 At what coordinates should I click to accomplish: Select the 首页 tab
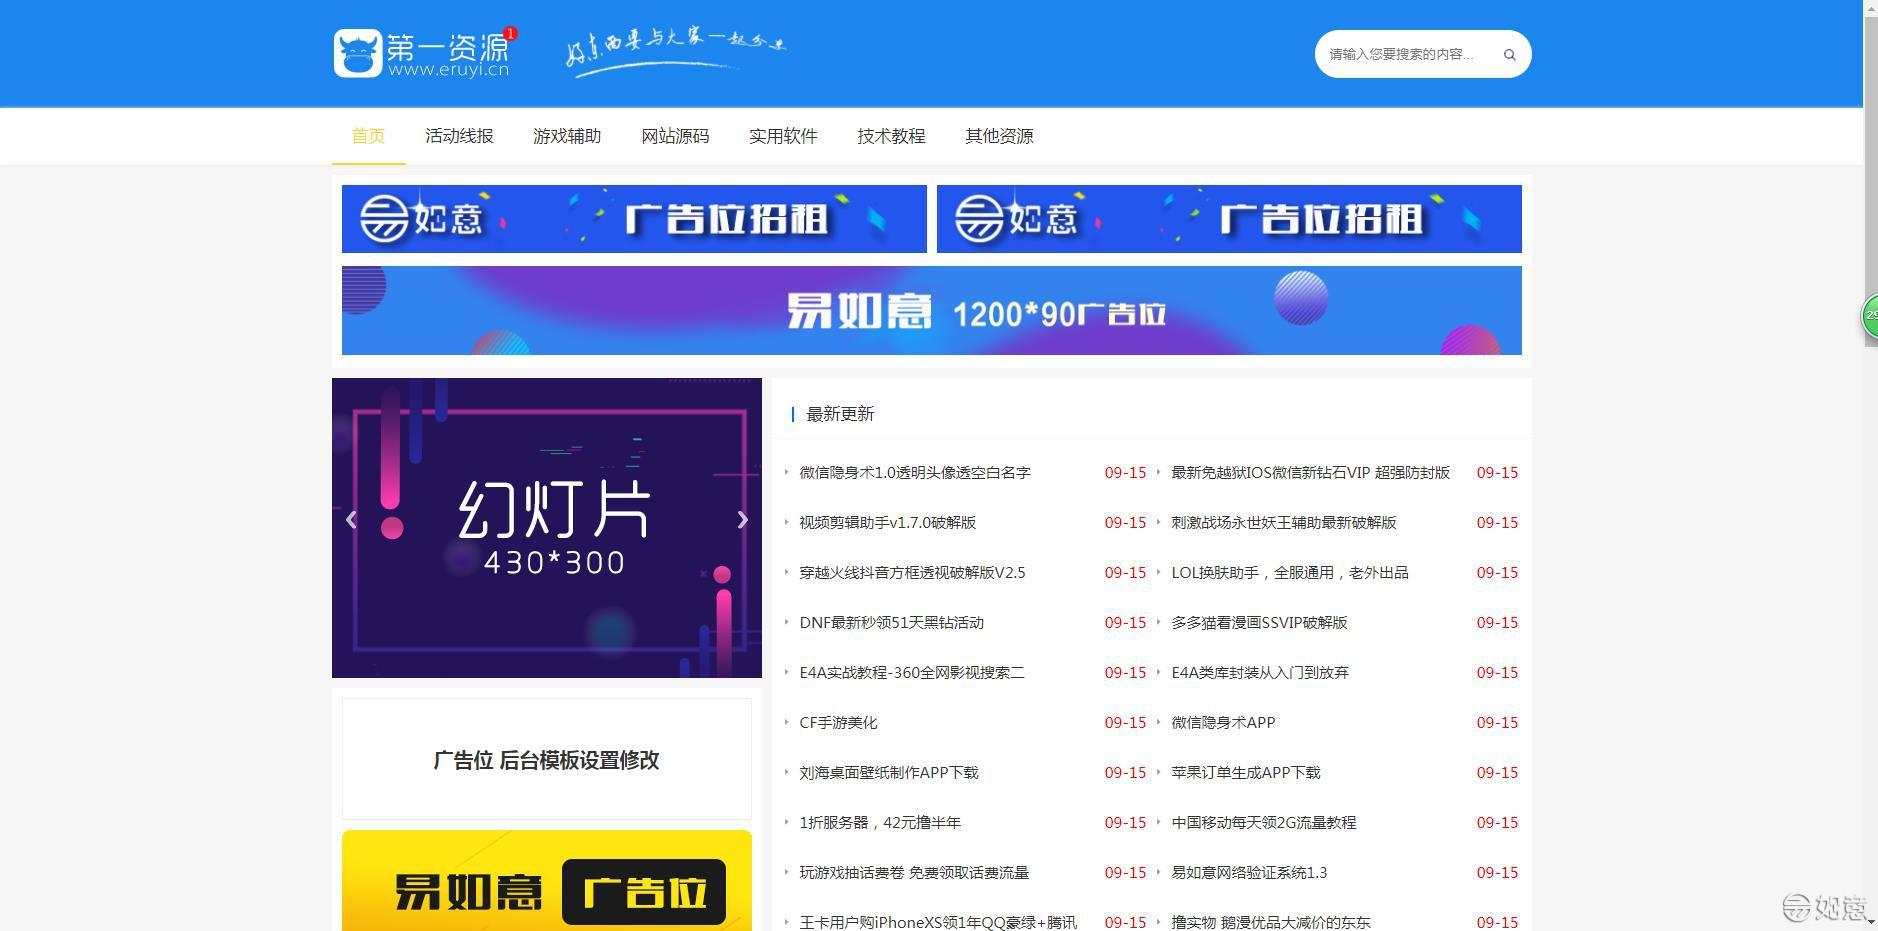tap(367, 136)
